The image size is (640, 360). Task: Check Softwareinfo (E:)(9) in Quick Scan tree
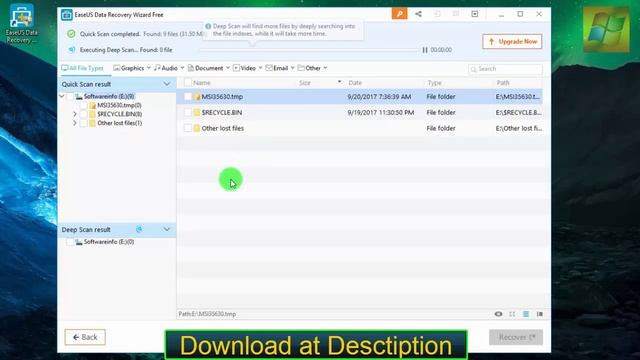click(x=70, y=96)
